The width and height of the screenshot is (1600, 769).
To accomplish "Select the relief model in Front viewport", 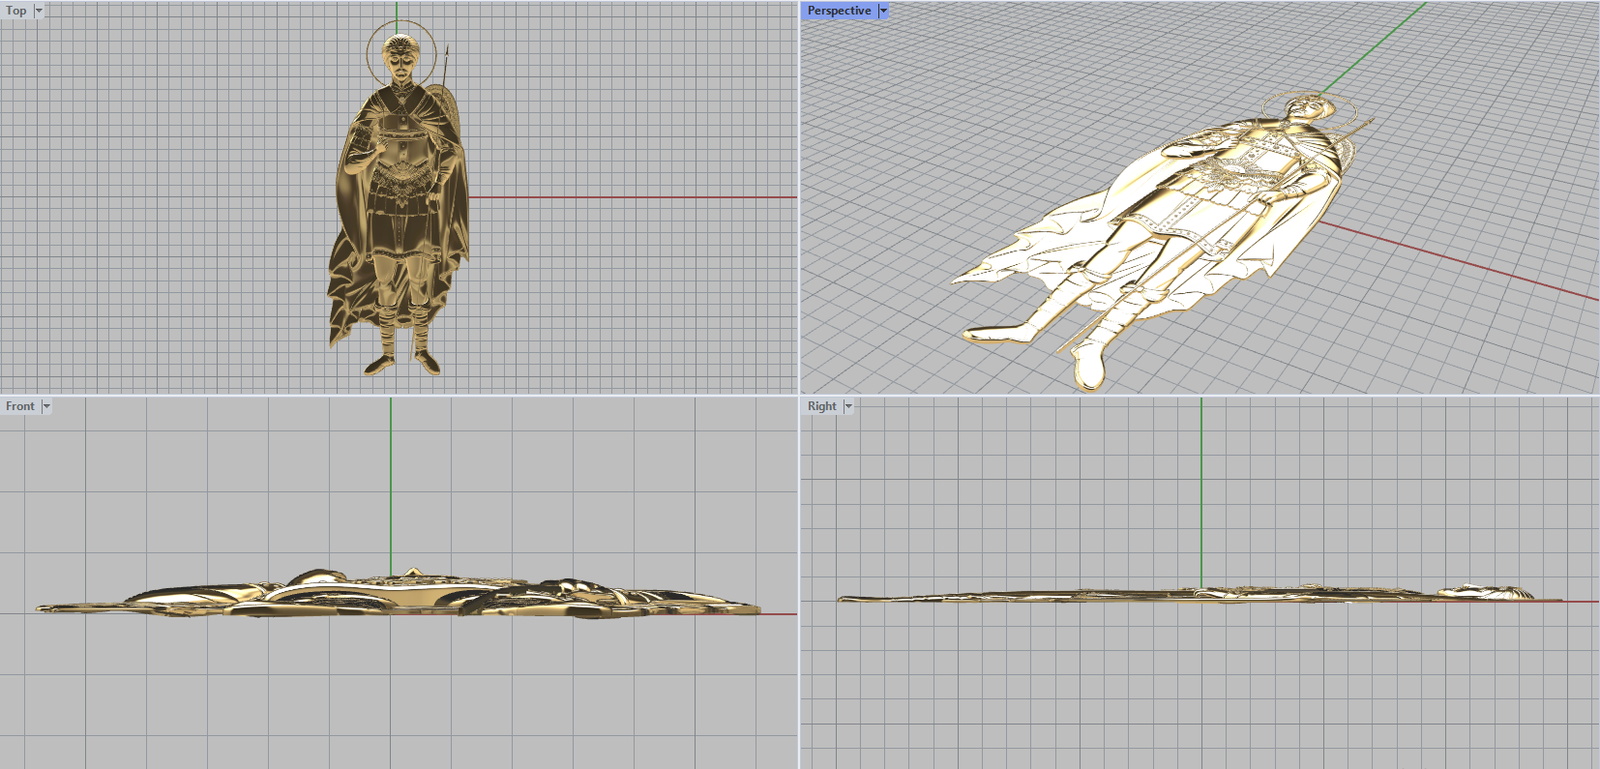I will pos(400,595).
